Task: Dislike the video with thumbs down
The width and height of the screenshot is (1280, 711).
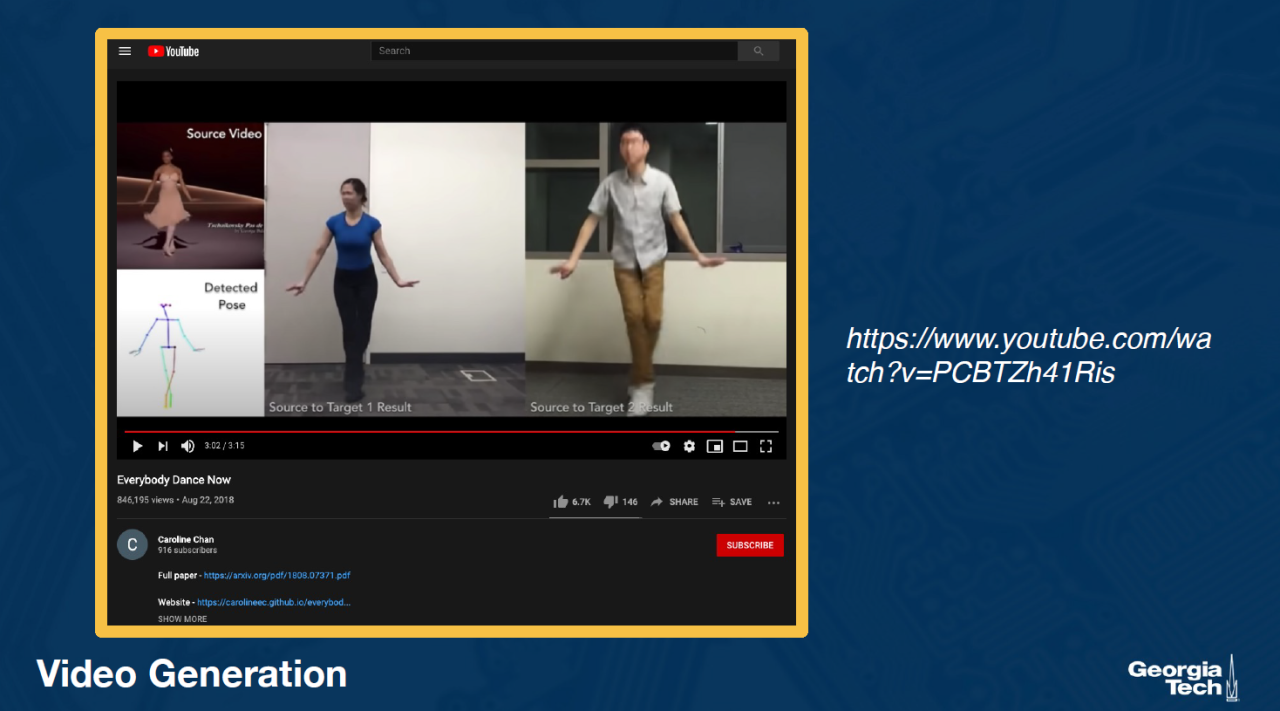Action: coord(610,502)
